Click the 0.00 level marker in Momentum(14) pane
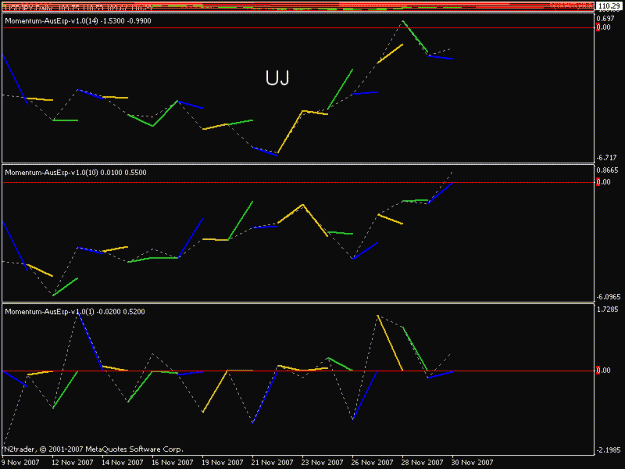 603,27
